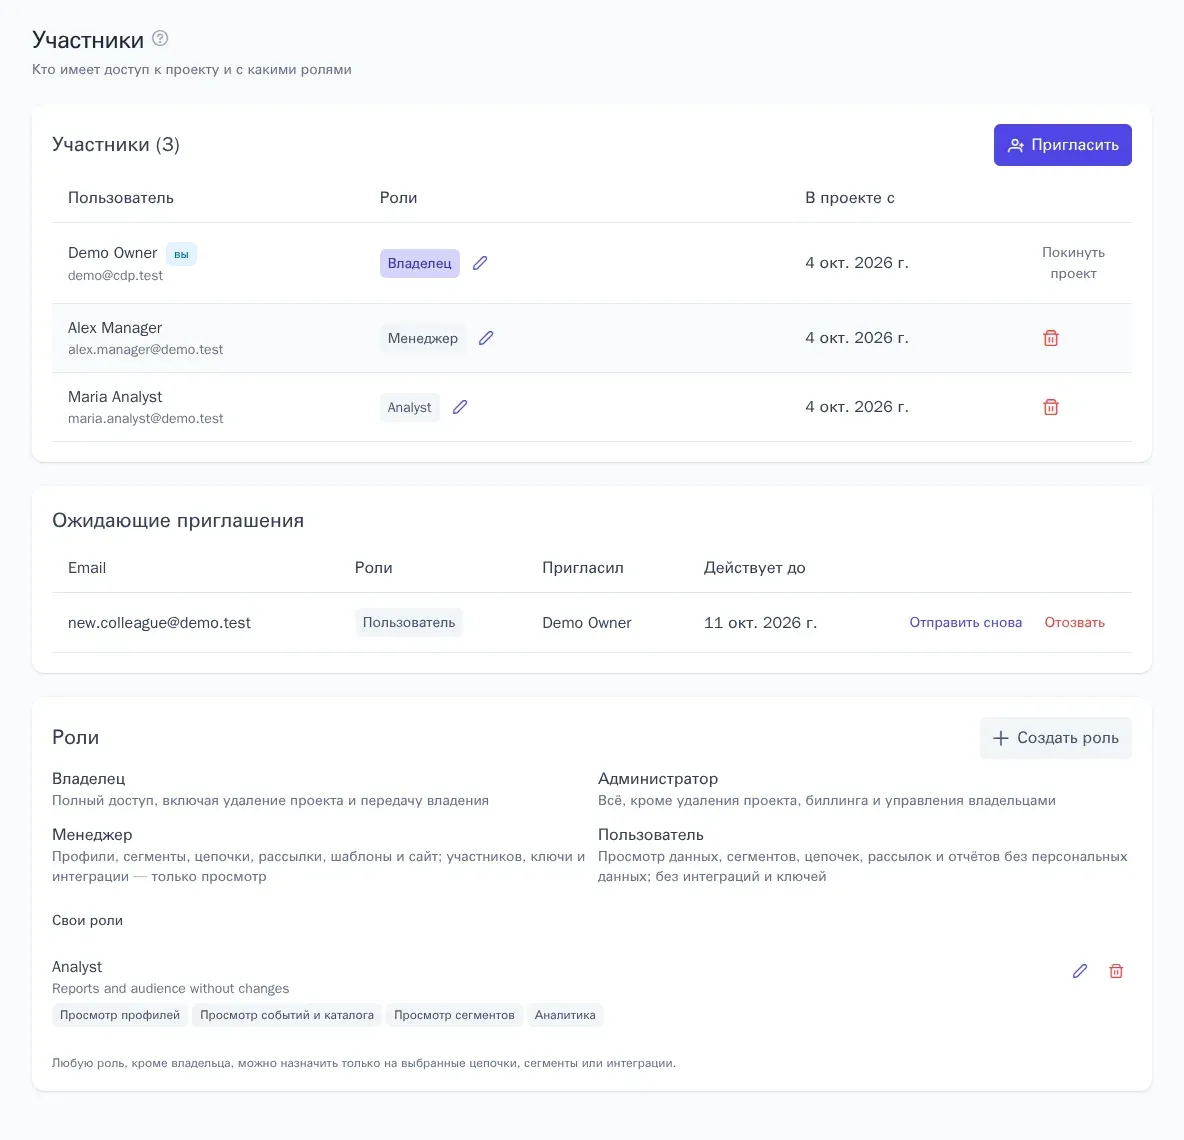The image size is (1184, 1140).
Task: Edit the custom Analyst role in Свои роли
Action: pos(1080,971)
